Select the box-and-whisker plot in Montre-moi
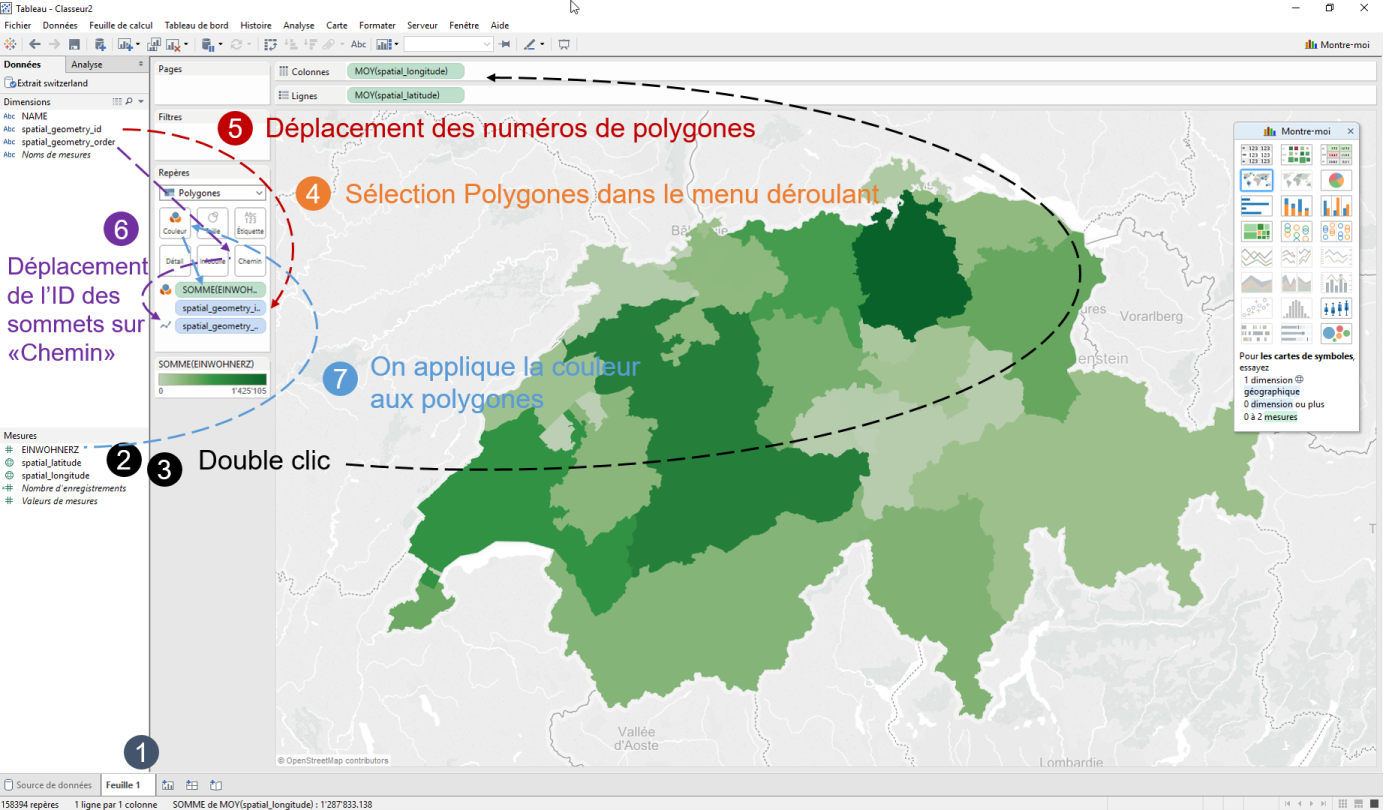Screen dimensions: 1386x810 [1336, 308]
